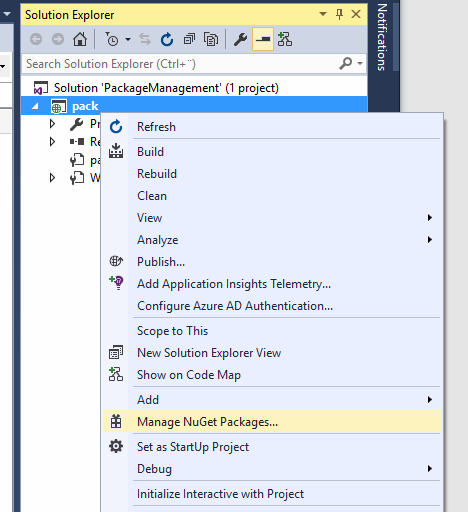Open the Solution Explorer window position dropdown
Screen dimensions: 468x512
(323, 14)
